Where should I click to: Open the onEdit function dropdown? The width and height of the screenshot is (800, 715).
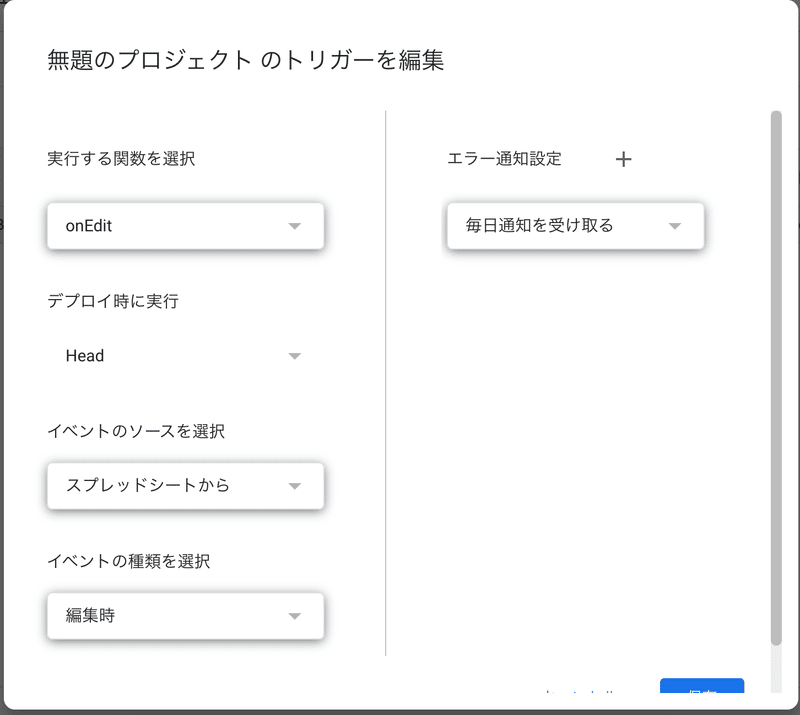click(x=185, y=226)
